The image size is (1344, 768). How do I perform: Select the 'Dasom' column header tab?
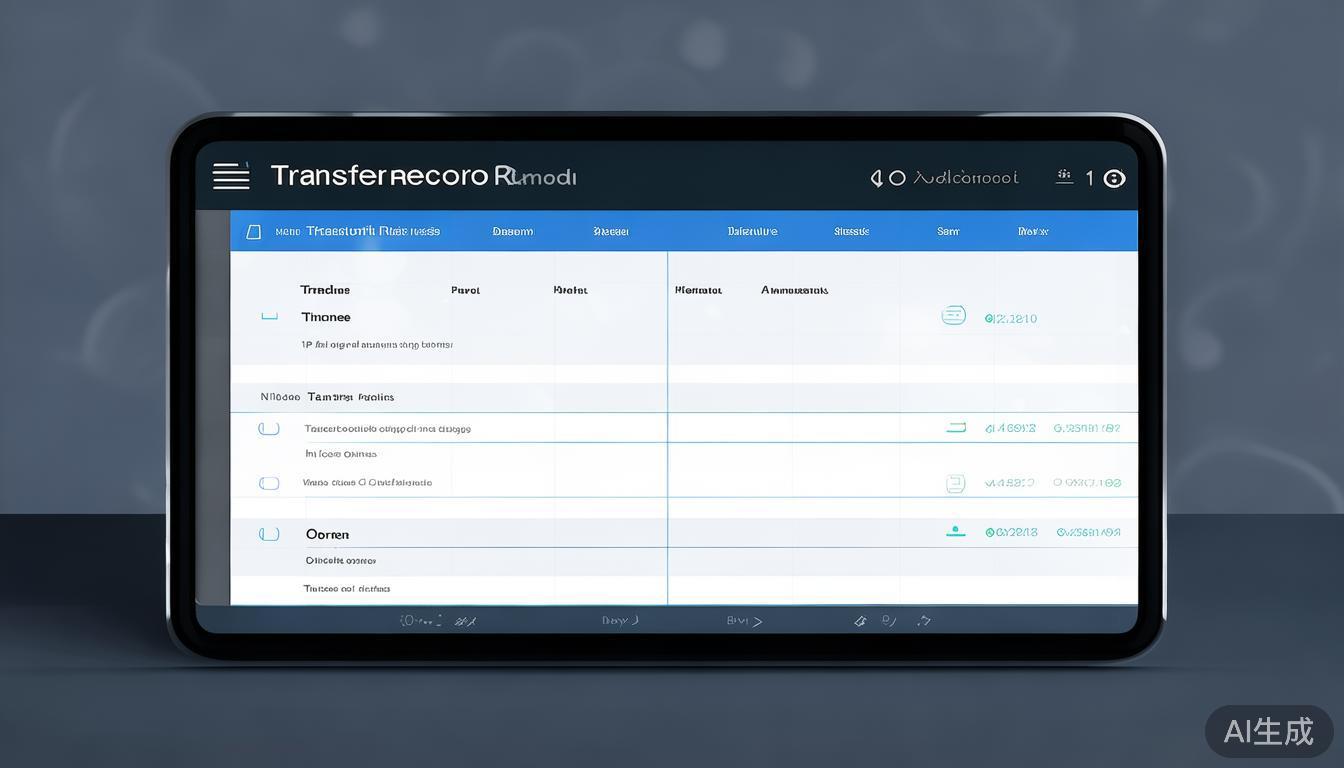pos(513,231)
